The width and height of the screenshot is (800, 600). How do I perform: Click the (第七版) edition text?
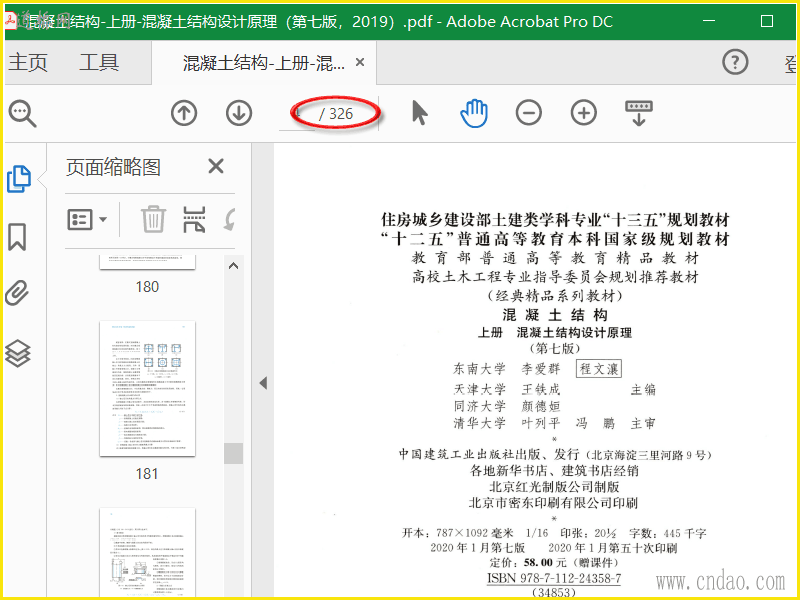555,349
